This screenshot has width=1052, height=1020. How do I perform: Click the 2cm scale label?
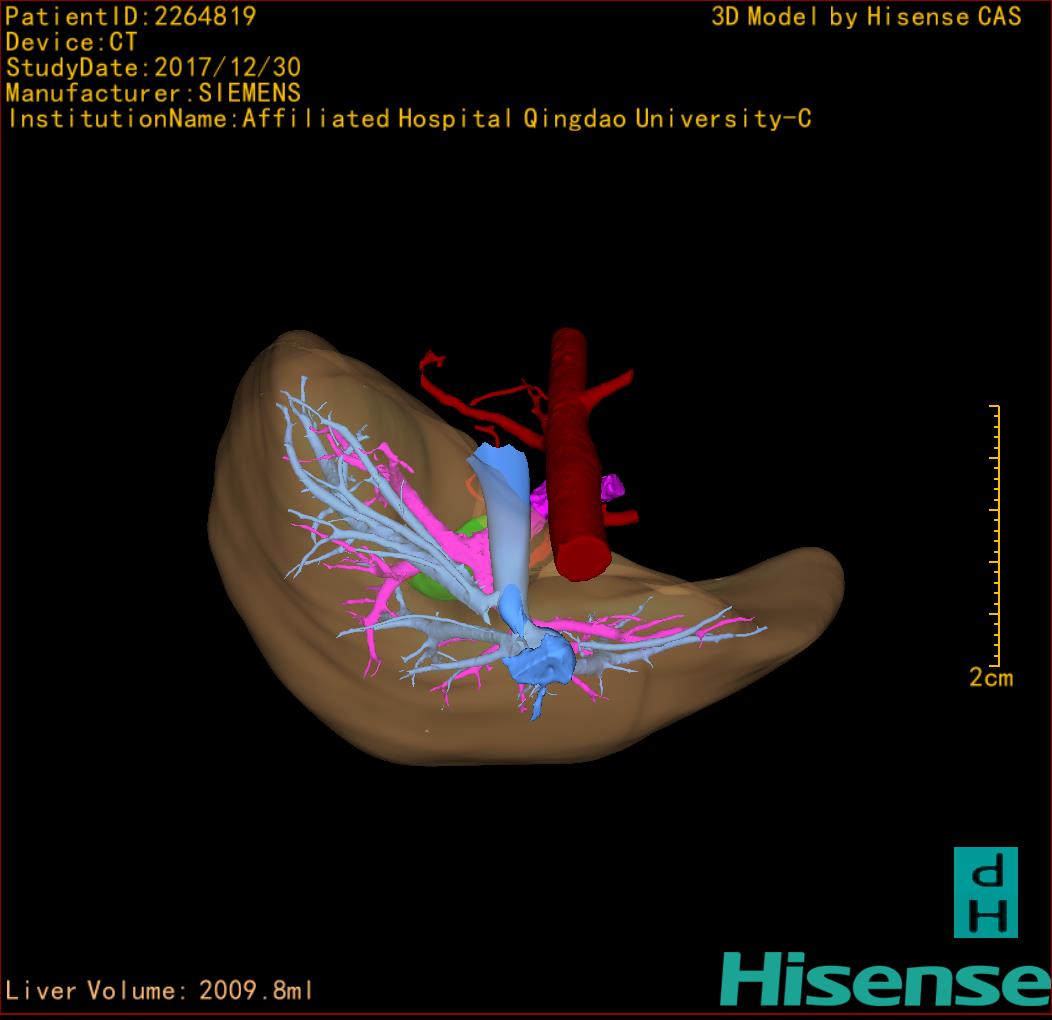[x=990, y=678]
